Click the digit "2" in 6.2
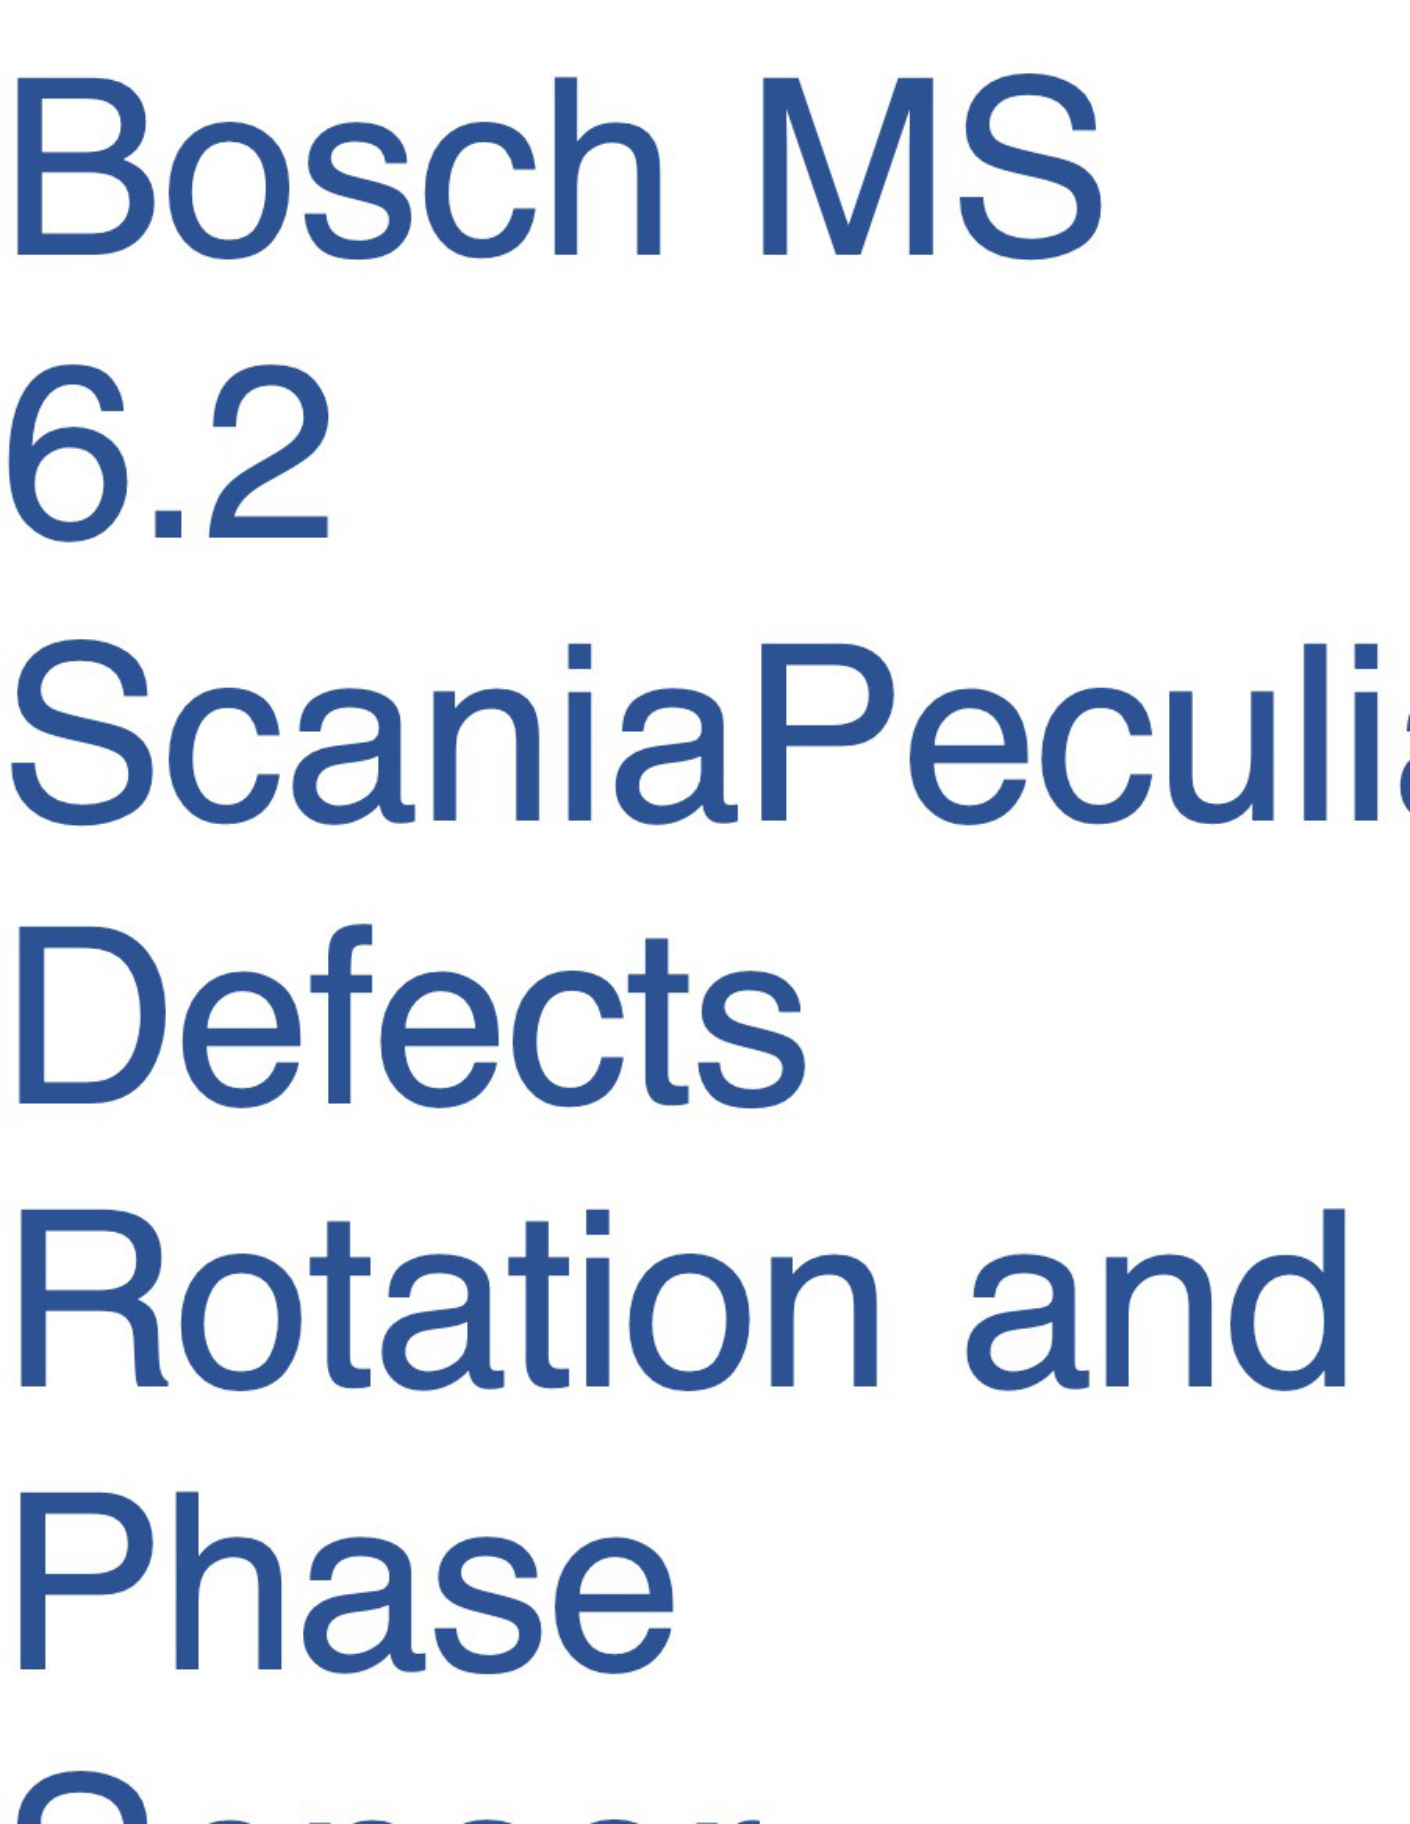This screenshot has height=1824, width=1410. 266,451
